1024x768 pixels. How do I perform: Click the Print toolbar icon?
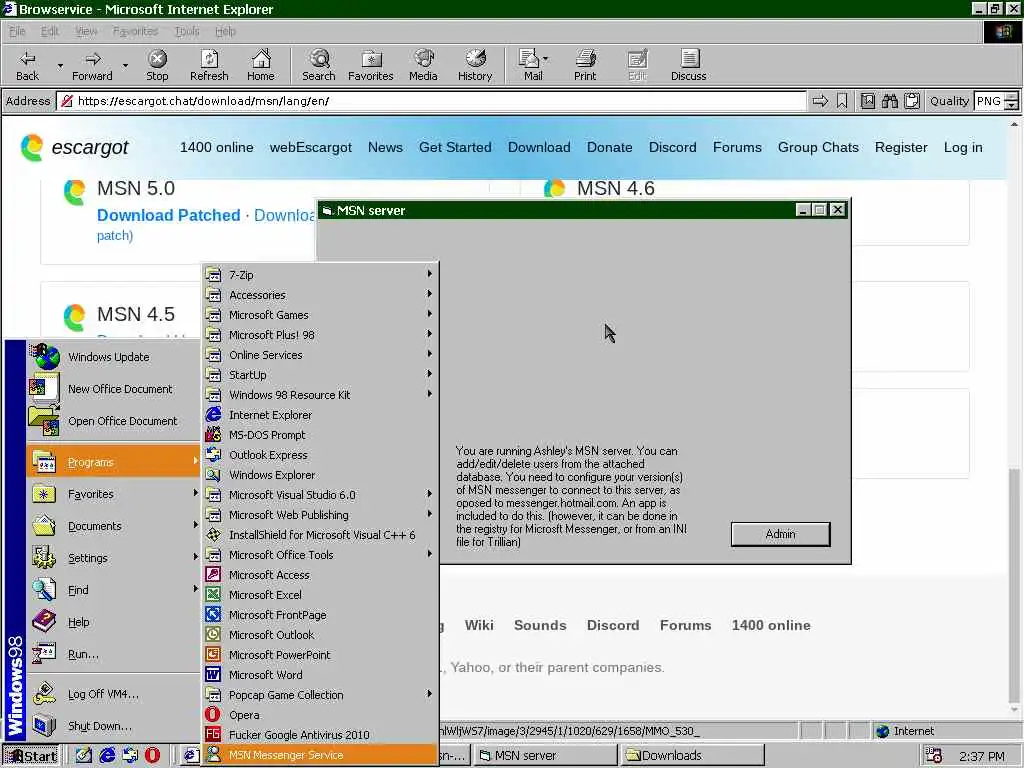click(585, 65)
